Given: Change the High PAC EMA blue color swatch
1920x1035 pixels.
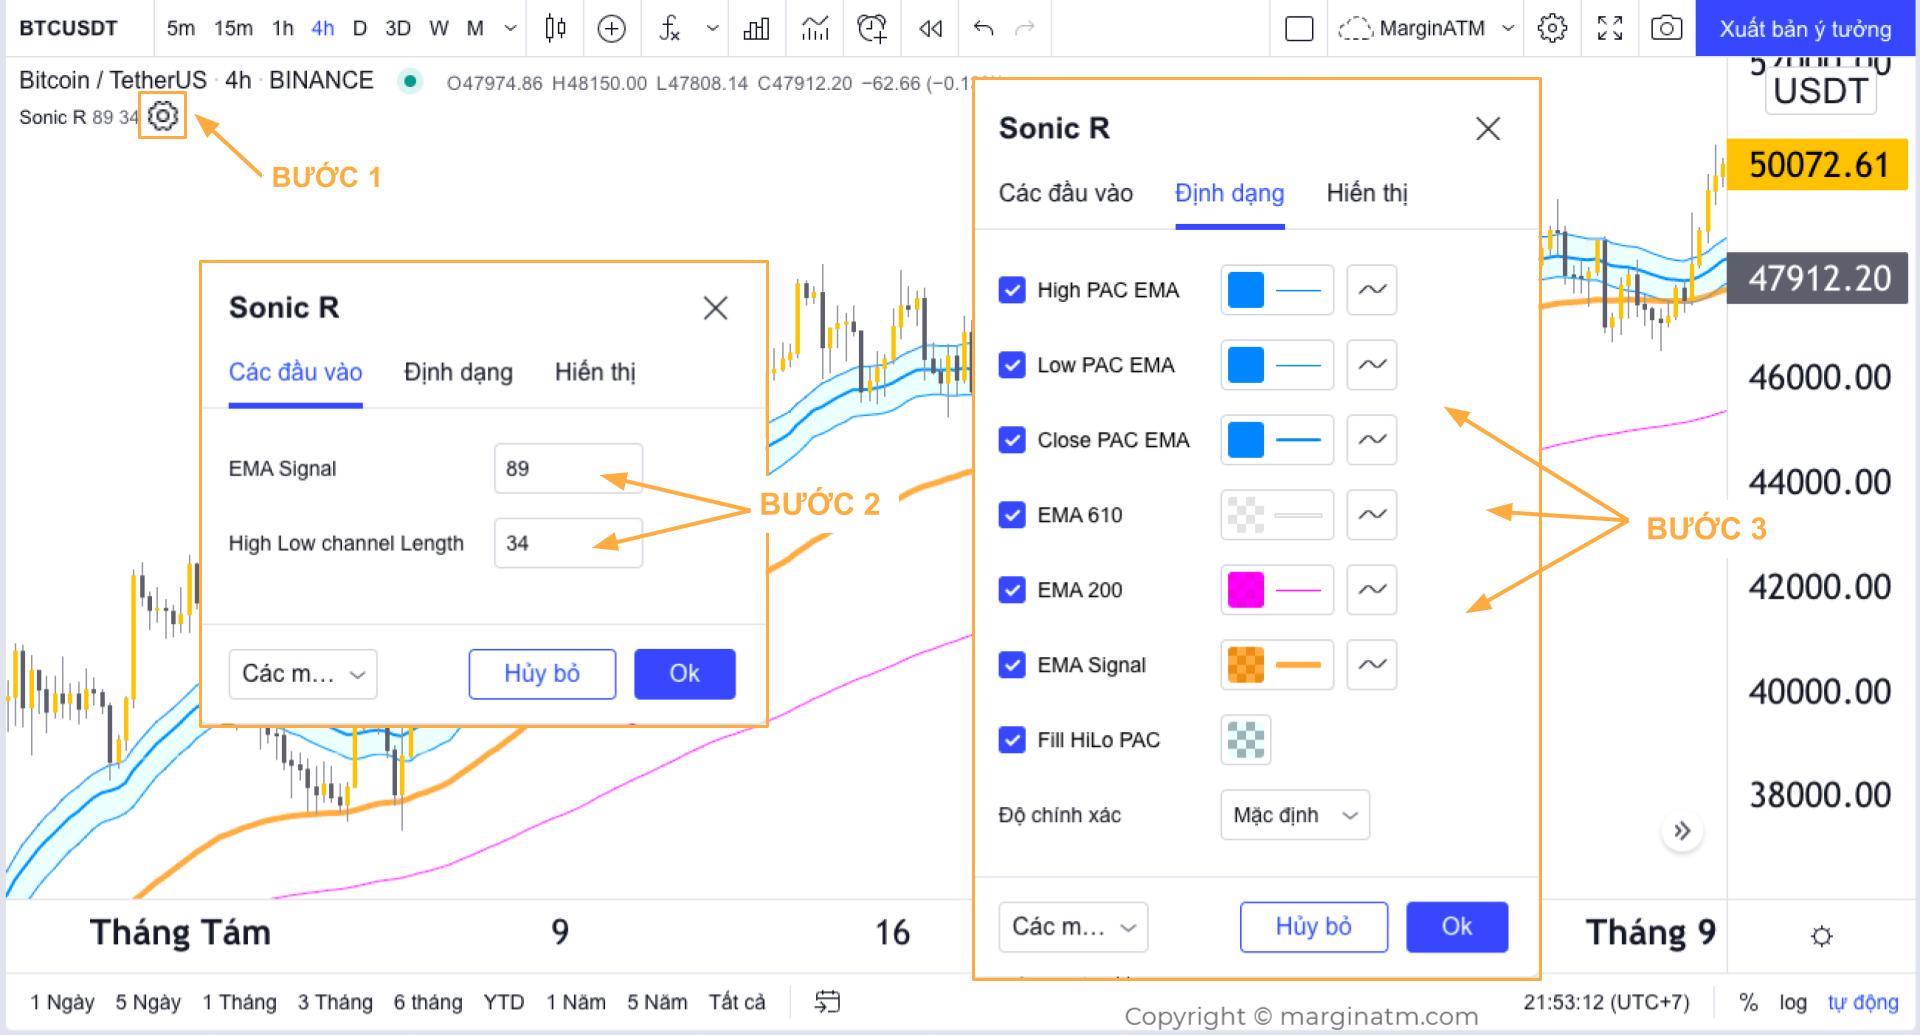Looking at the screenshot, I should pos(1246,290).
